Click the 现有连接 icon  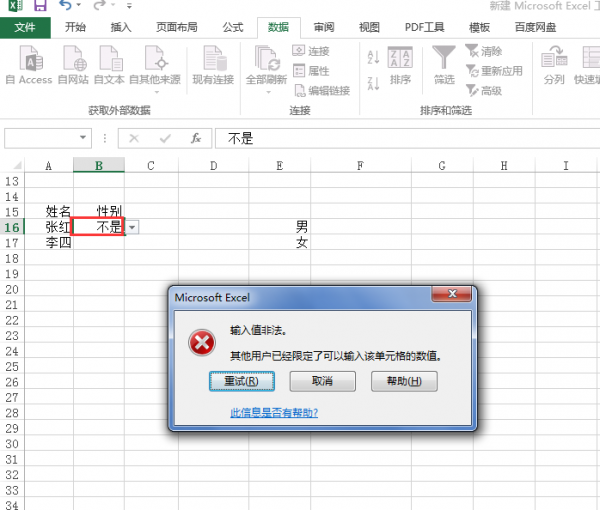pyautogui.click(x=213, y=65)
